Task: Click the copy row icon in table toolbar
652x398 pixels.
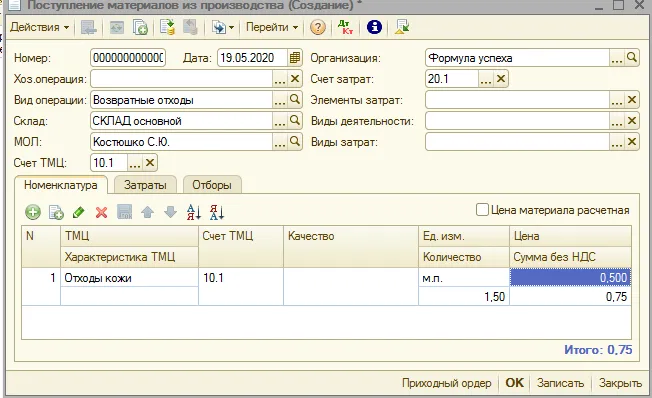Action: click(56, 212)
